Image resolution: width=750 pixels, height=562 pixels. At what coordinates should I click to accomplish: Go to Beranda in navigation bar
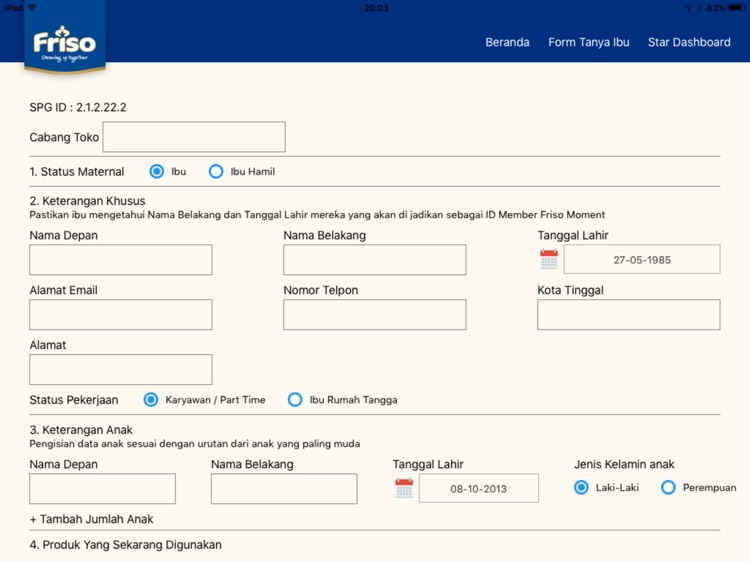coord(507,42)
